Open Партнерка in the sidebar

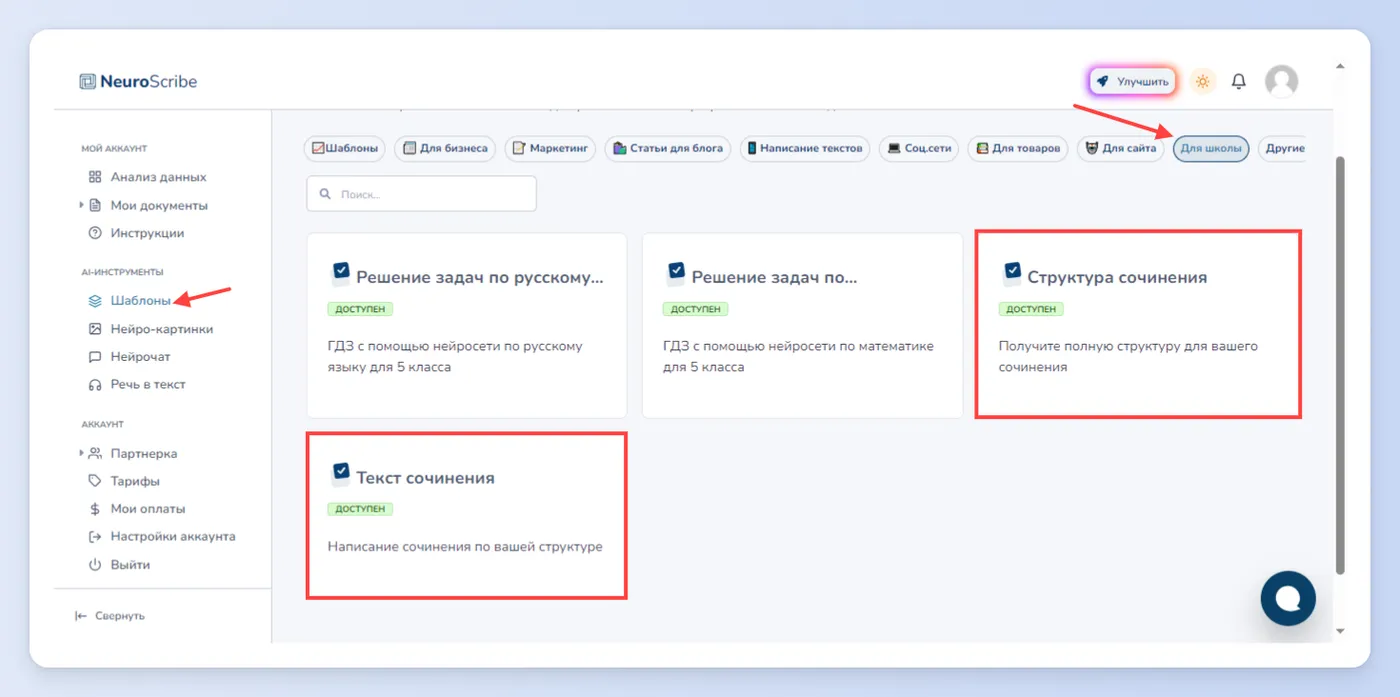tap(134, 453)
